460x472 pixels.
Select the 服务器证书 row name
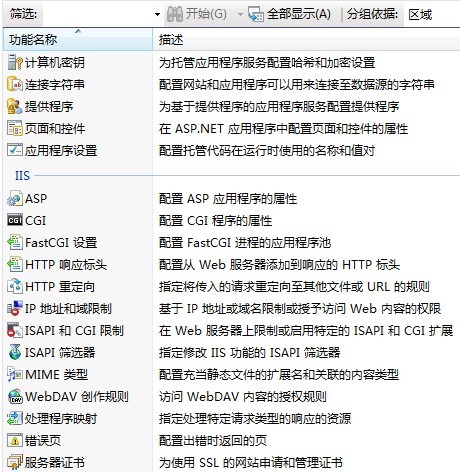(55, 463)
